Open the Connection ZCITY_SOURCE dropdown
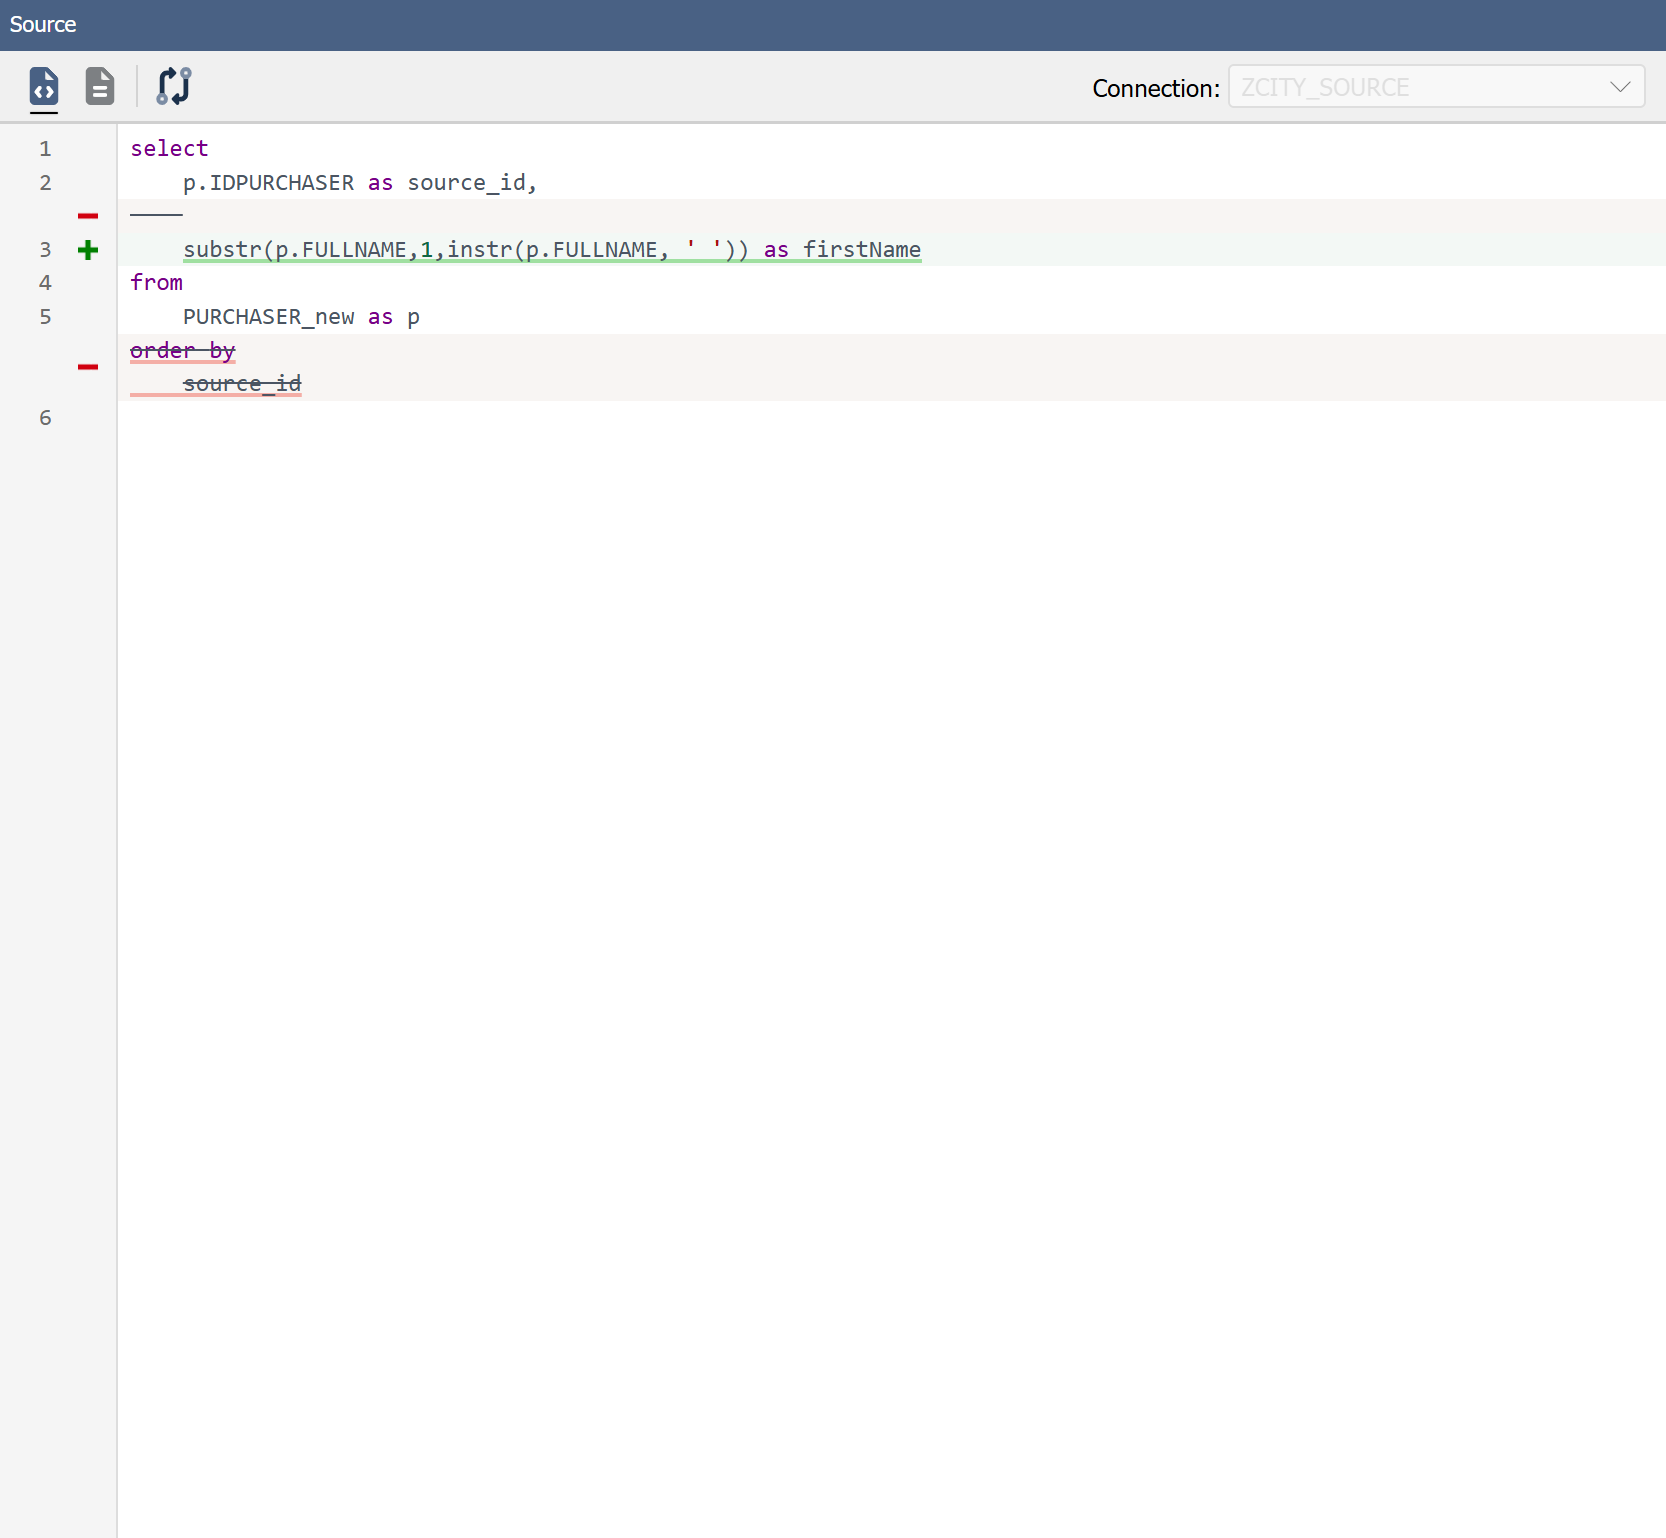The height and width of the screenshot is (1538, 1666). pos(1436,87)
